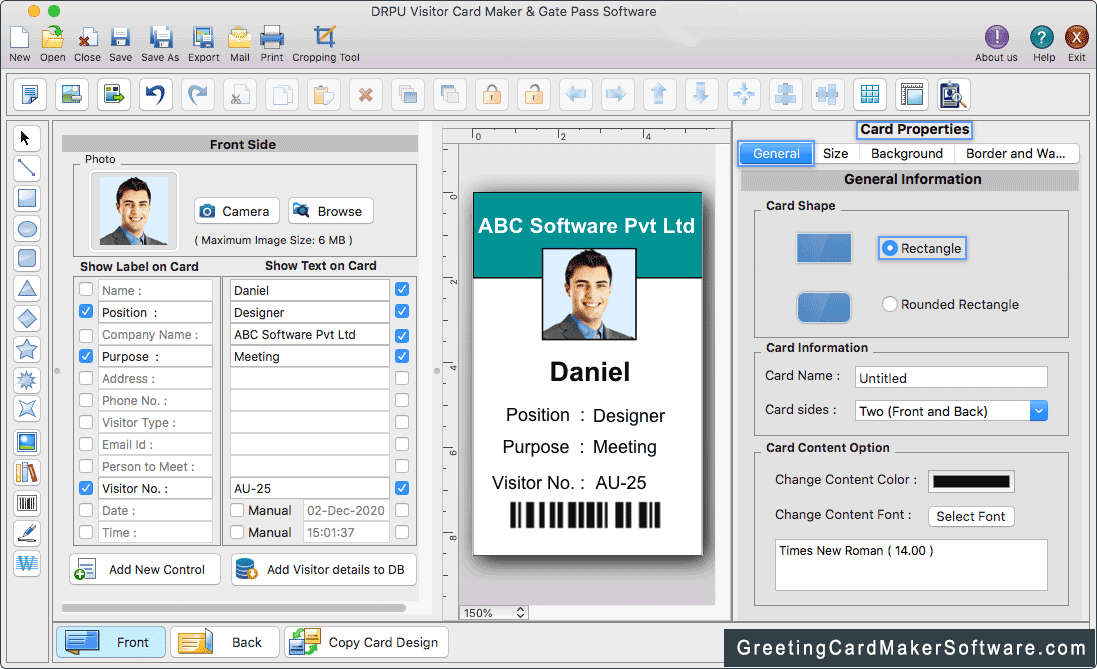This screenshot has width=1097, height=669.
Task: Select the Rounded Rectangle card shape
Action: tap(889, 304)
